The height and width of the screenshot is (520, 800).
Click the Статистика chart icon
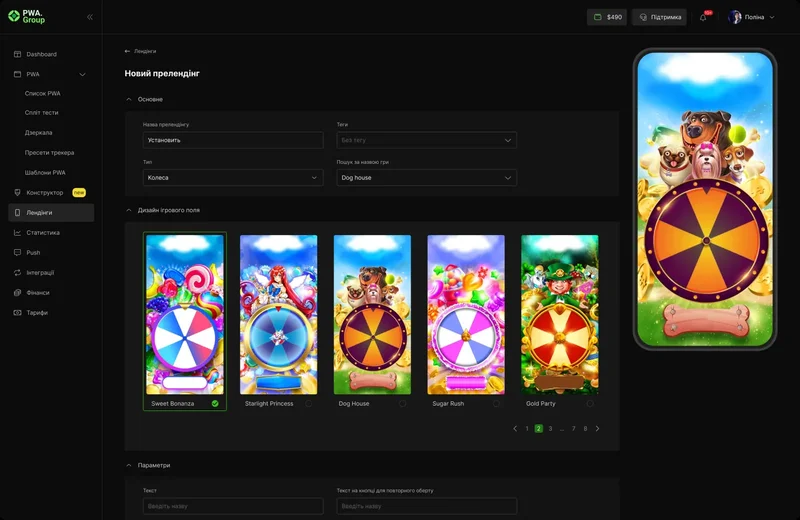coord(17,232)
